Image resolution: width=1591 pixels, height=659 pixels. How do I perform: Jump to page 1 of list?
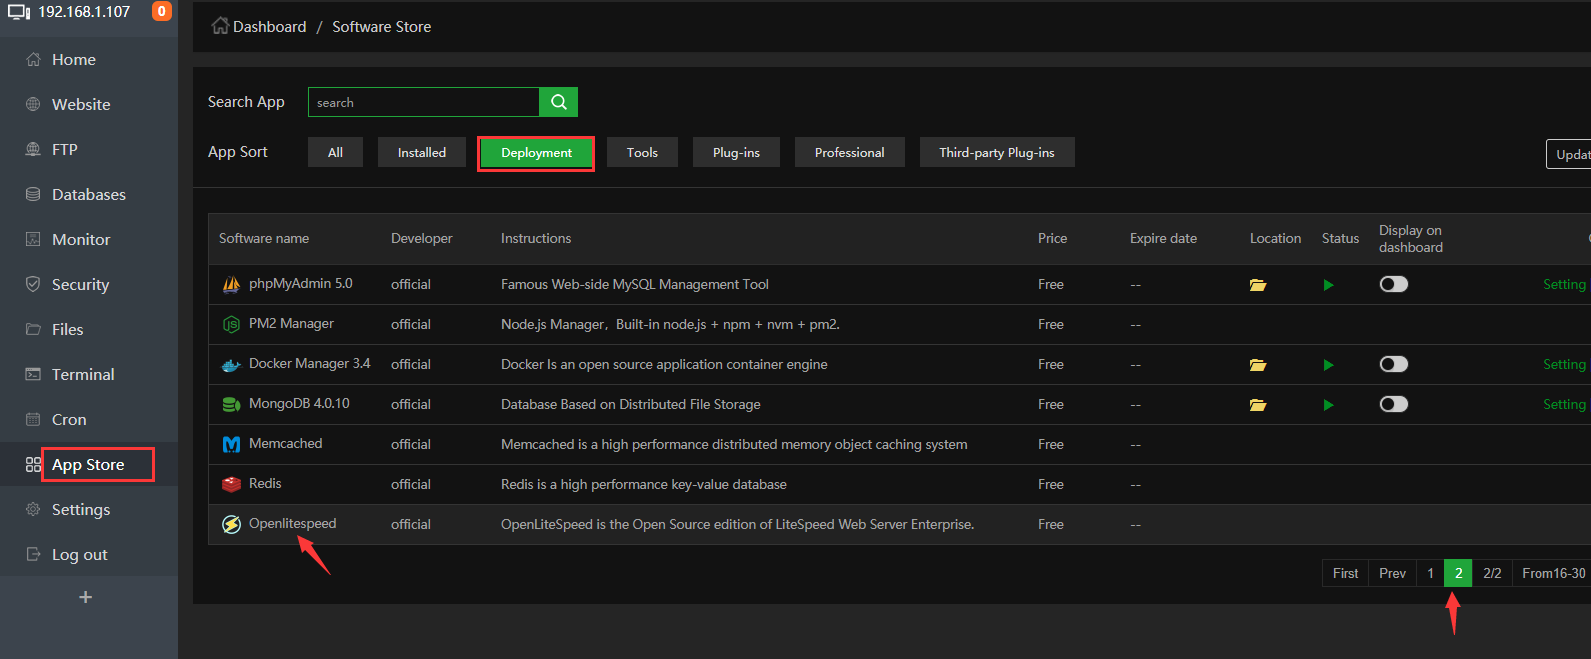pos(1430,573)
